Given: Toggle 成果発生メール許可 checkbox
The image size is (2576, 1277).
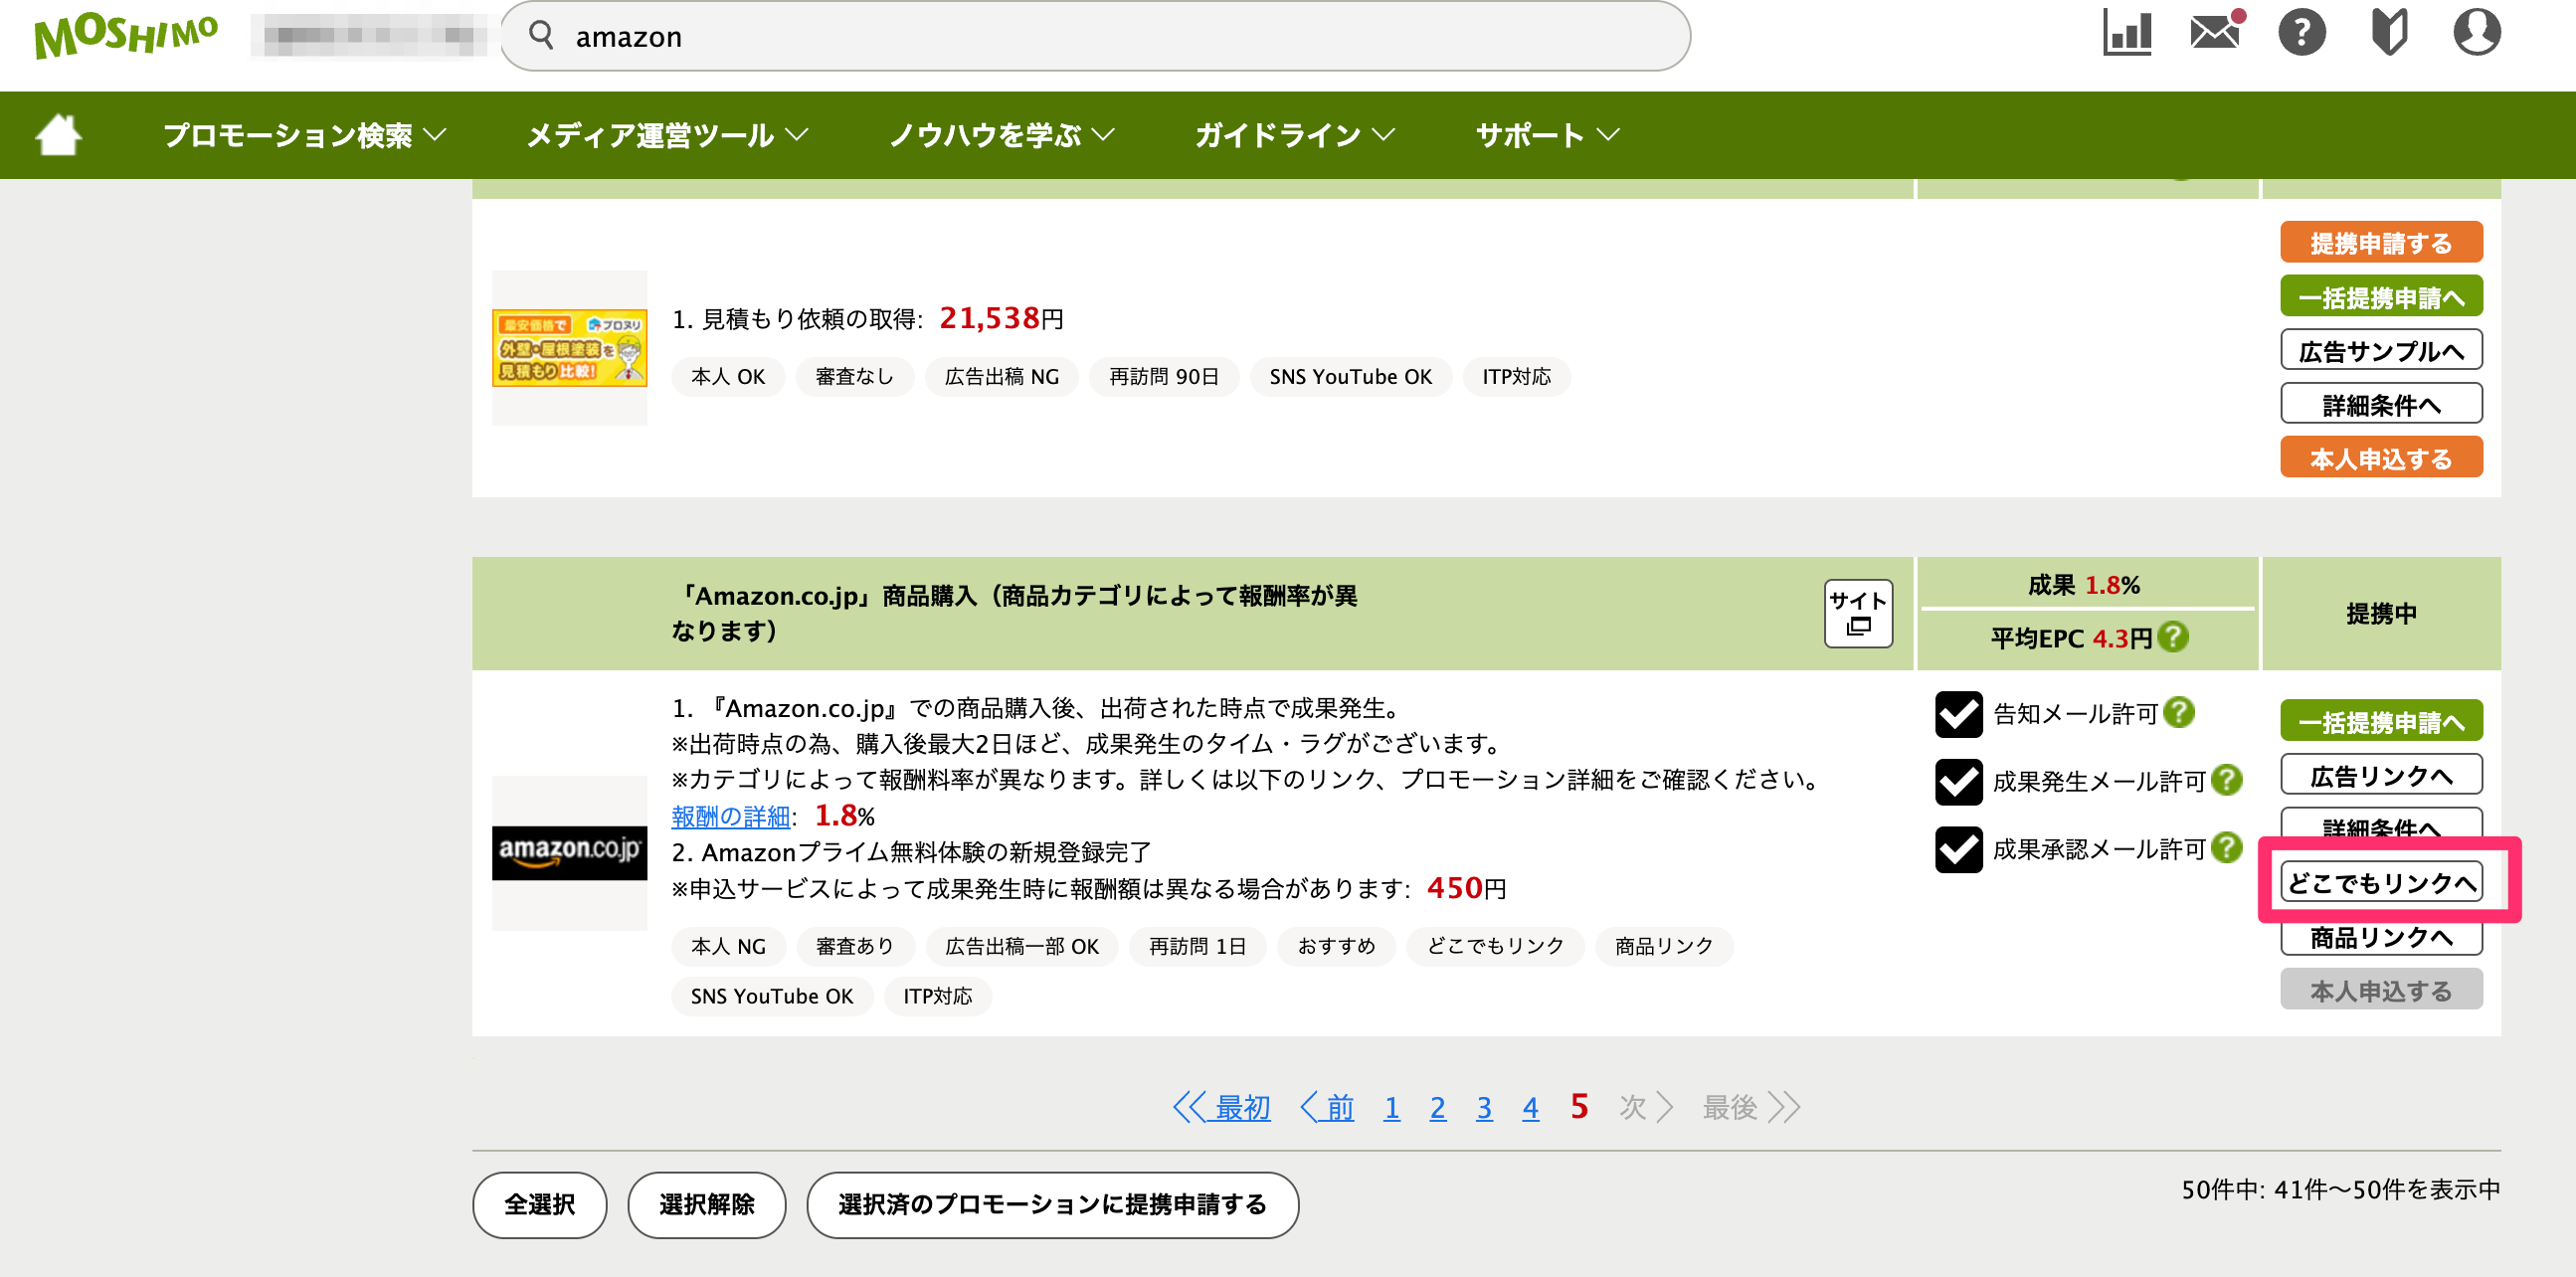Looking at the screenshot, I should point(1958,782).
